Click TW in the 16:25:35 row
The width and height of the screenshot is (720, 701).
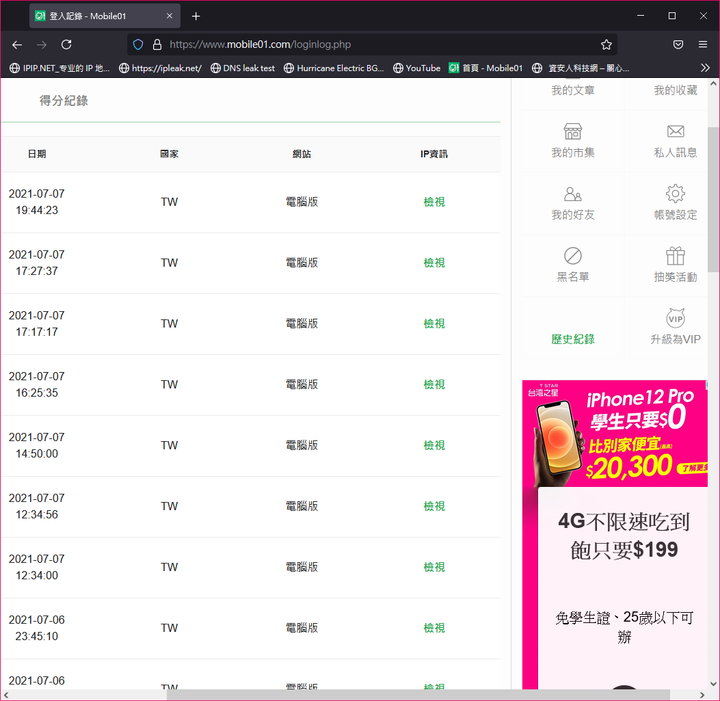(169, 384)
